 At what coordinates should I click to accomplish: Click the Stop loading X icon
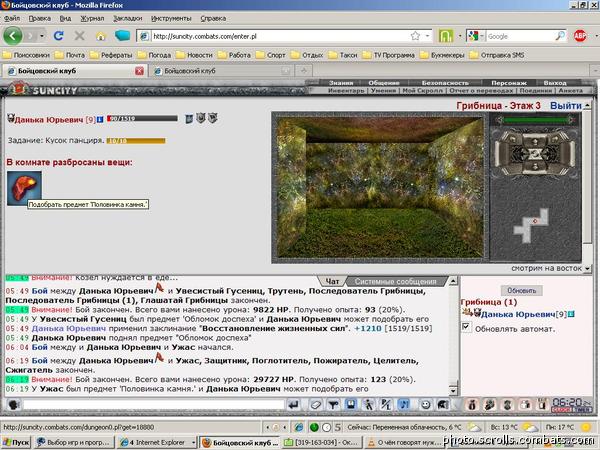(79, 36)
